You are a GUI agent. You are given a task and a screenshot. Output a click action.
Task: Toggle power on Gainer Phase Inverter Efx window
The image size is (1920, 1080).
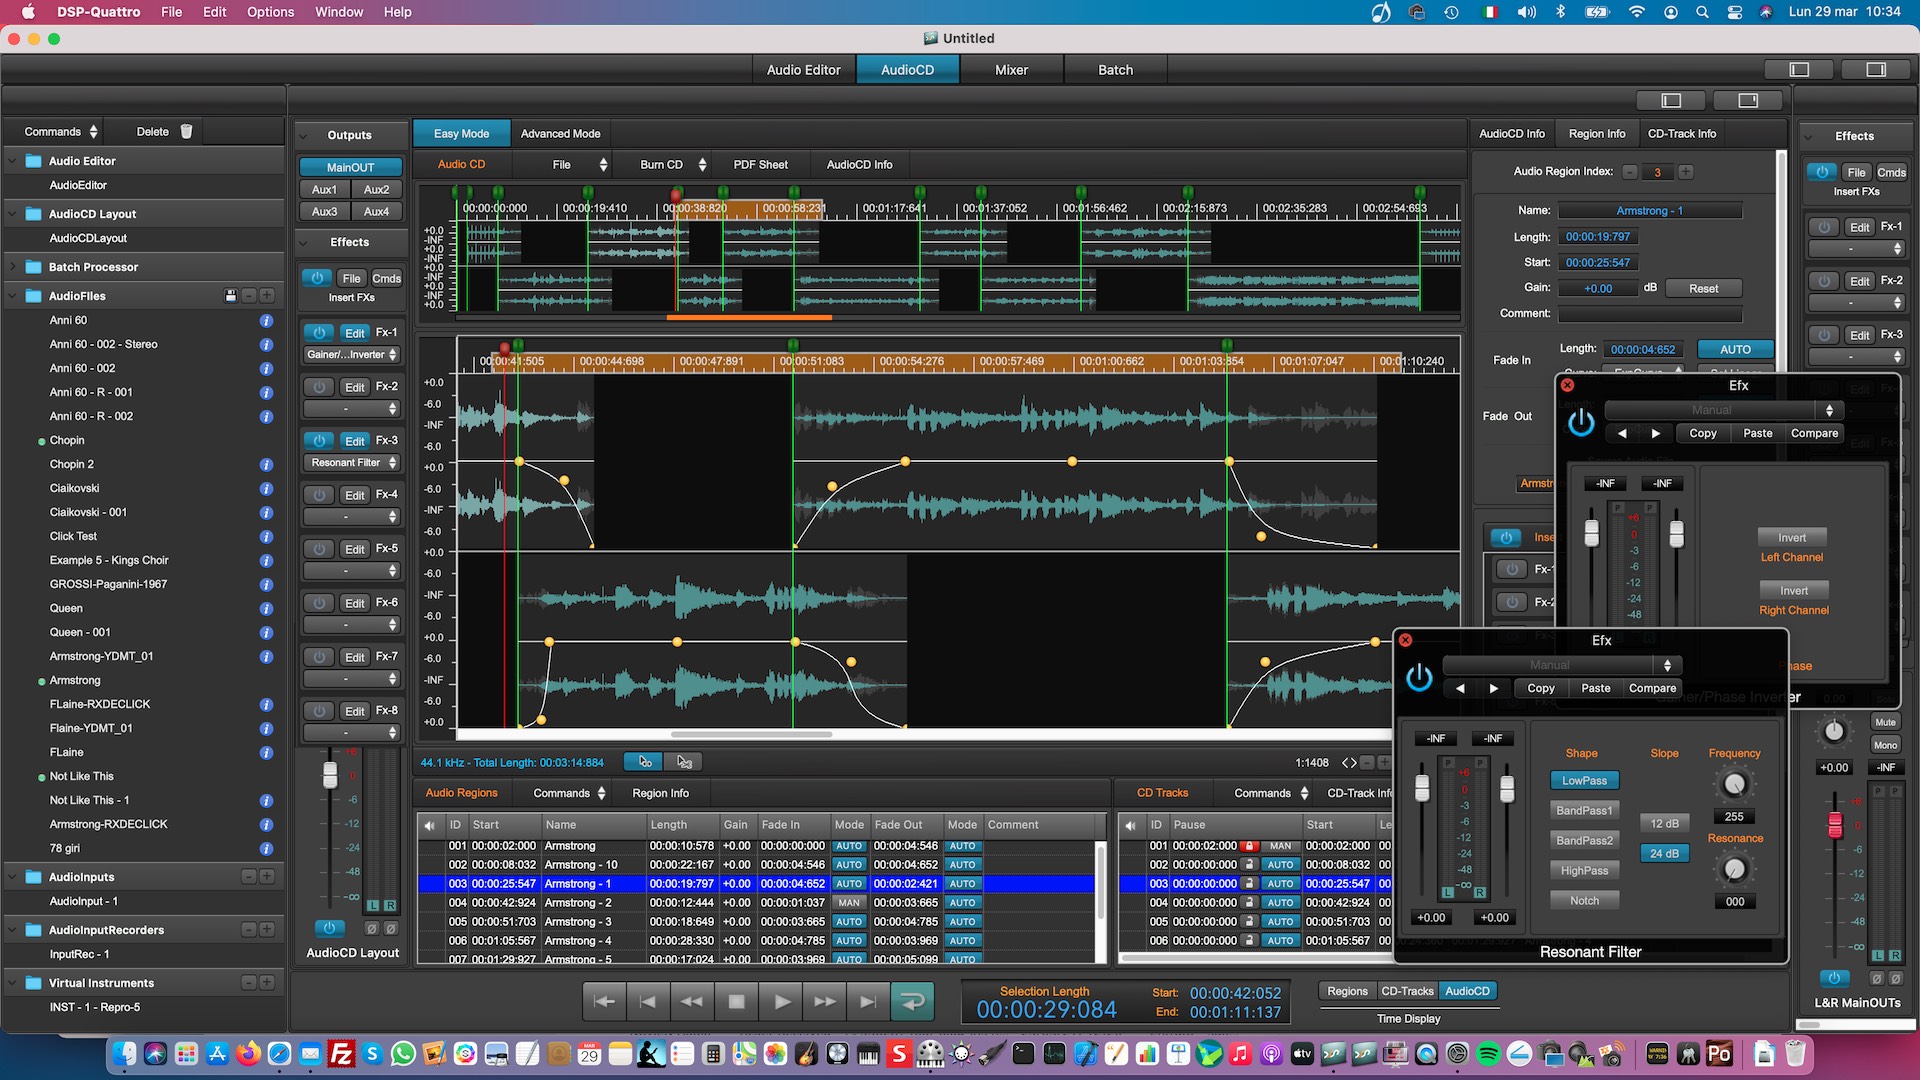tap(1581, 423)
